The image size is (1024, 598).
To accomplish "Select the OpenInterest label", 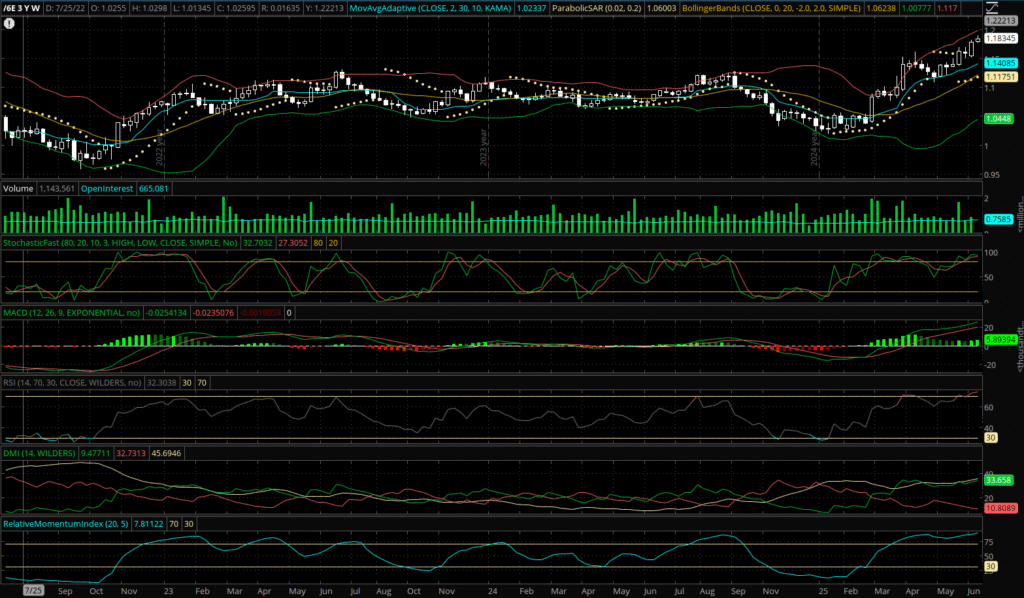I will coord(107,189).
